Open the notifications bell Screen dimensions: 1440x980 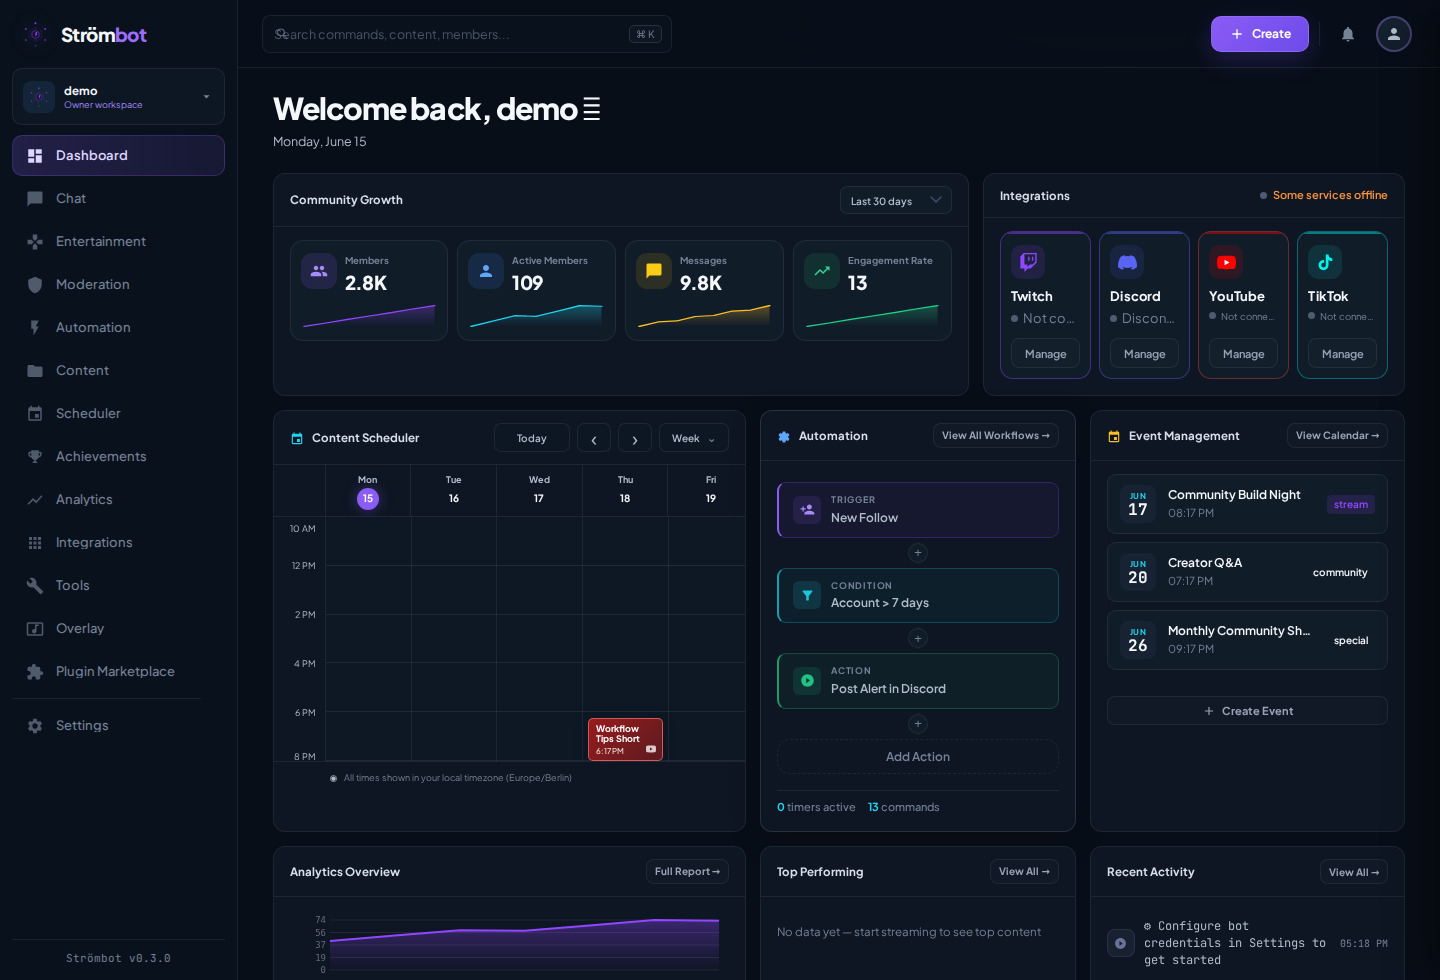pyautogui.click(x=1348, y=34)
